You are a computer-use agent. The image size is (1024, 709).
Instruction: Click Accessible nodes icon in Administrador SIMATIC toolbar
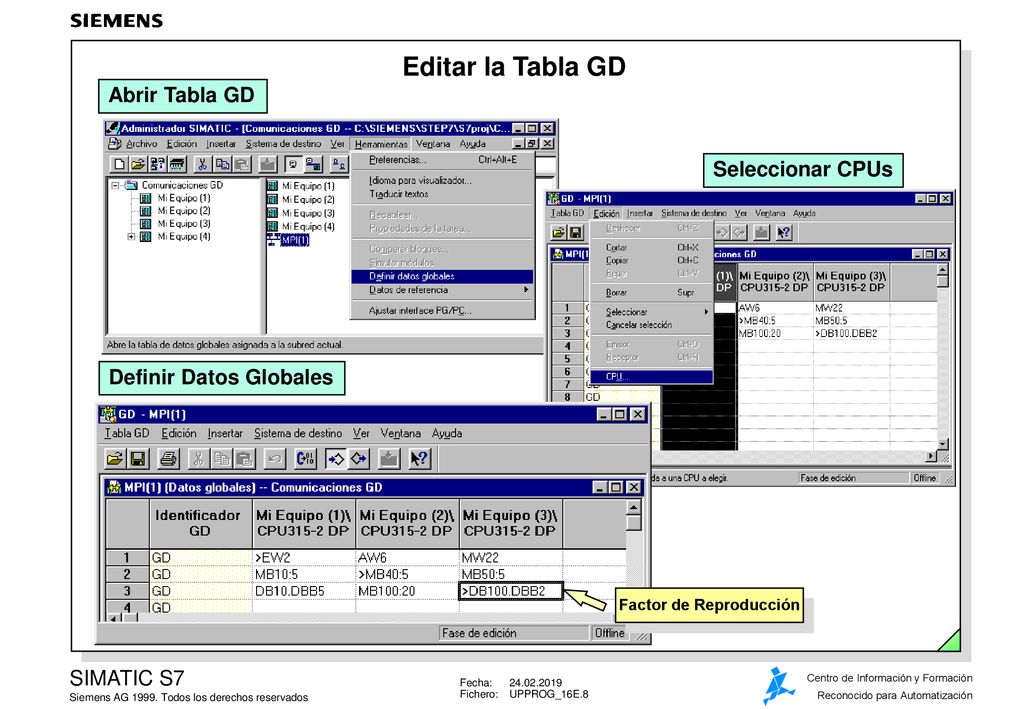157,165
